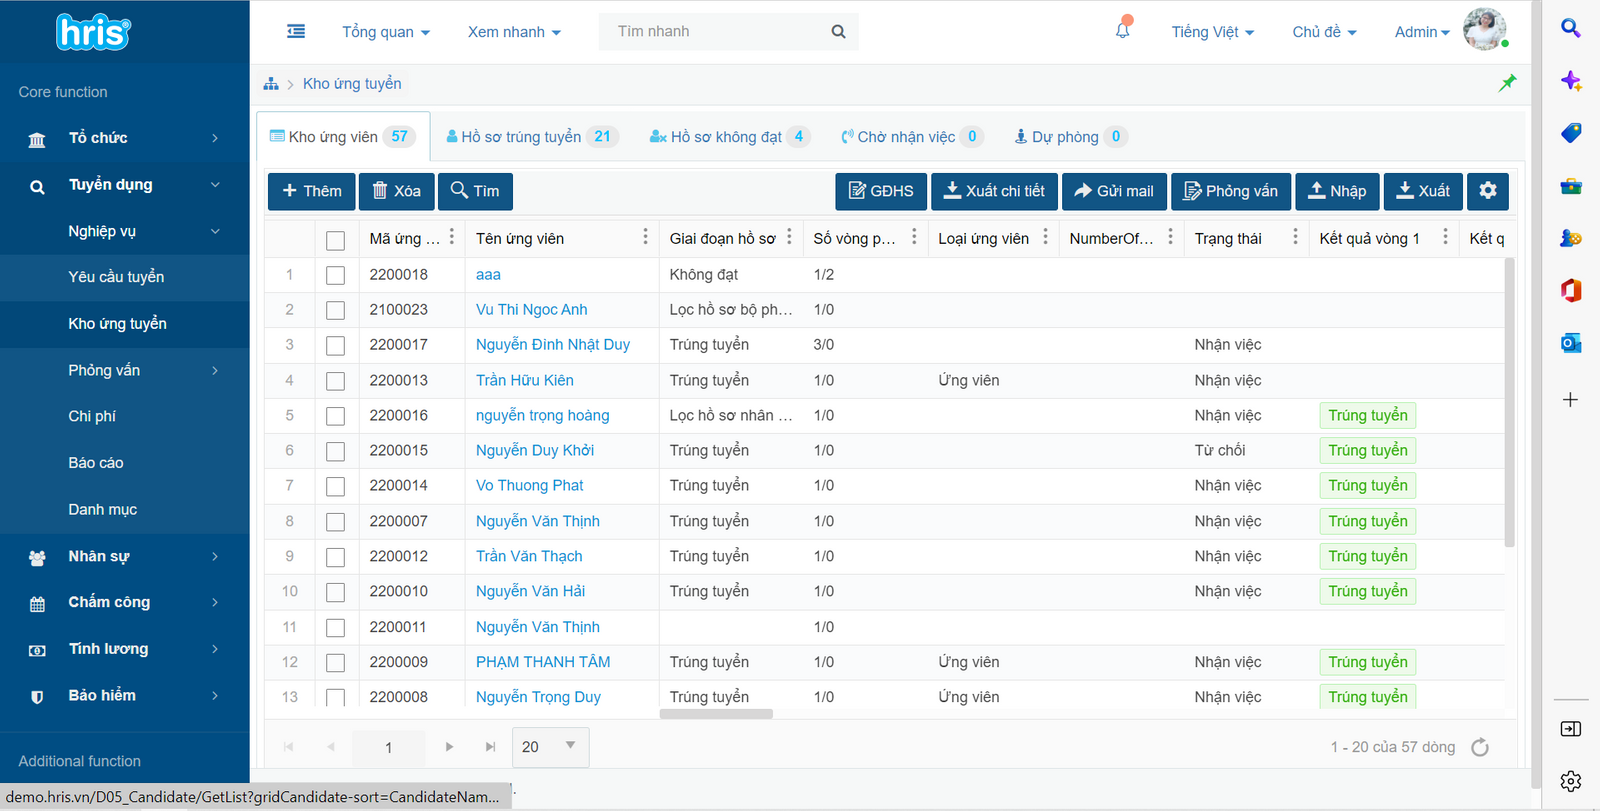The height and width of the screenshot is (811, 1600).
Task: Open the notification bell
Action: [1123, 31]
